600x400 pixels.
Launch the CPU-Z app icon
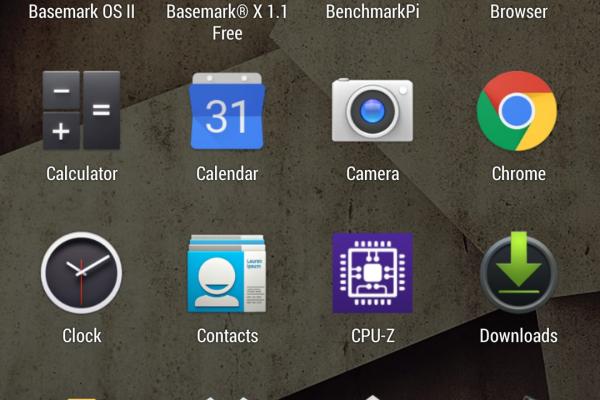coord(372,273)
